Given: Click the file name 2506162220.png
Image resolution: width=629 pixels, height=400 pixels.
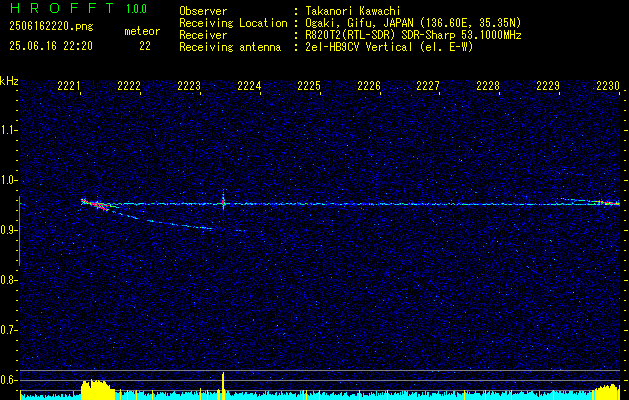Looking at the screenshot, I should [x=51, y=27].
